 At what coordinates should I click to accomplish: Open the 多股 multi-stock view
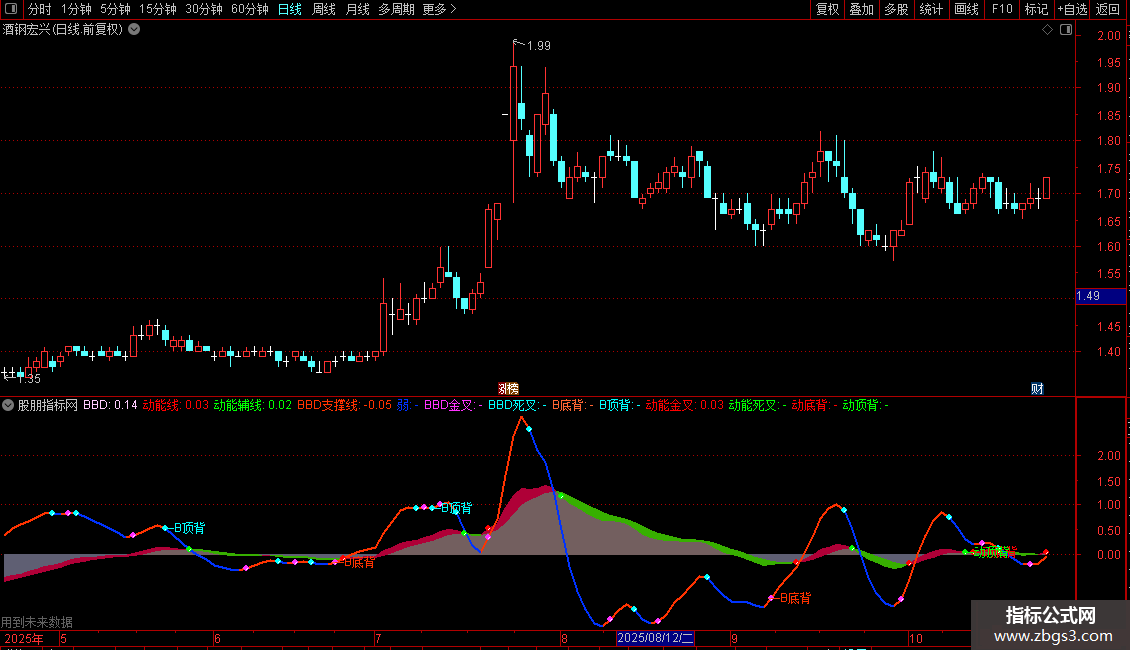coord(897,9)
